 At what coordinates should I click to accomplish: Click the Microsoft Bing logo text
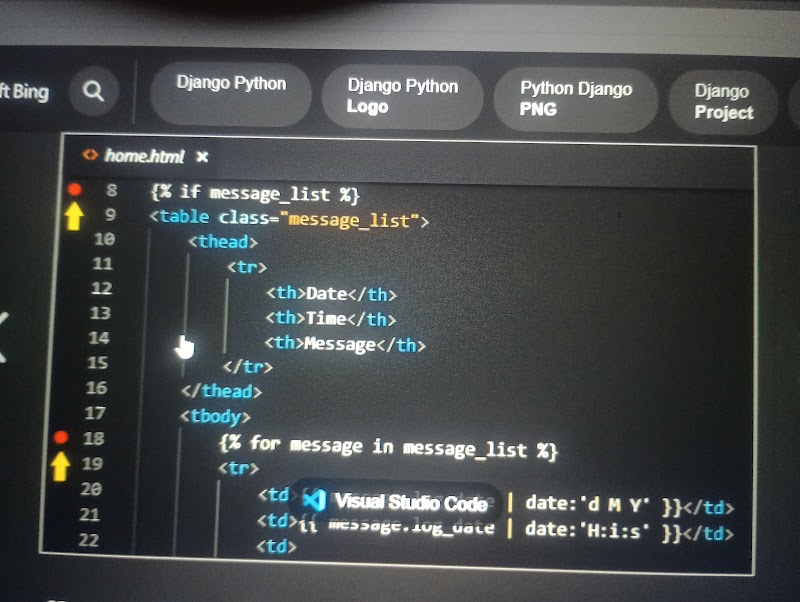click(x=24, y=92)
